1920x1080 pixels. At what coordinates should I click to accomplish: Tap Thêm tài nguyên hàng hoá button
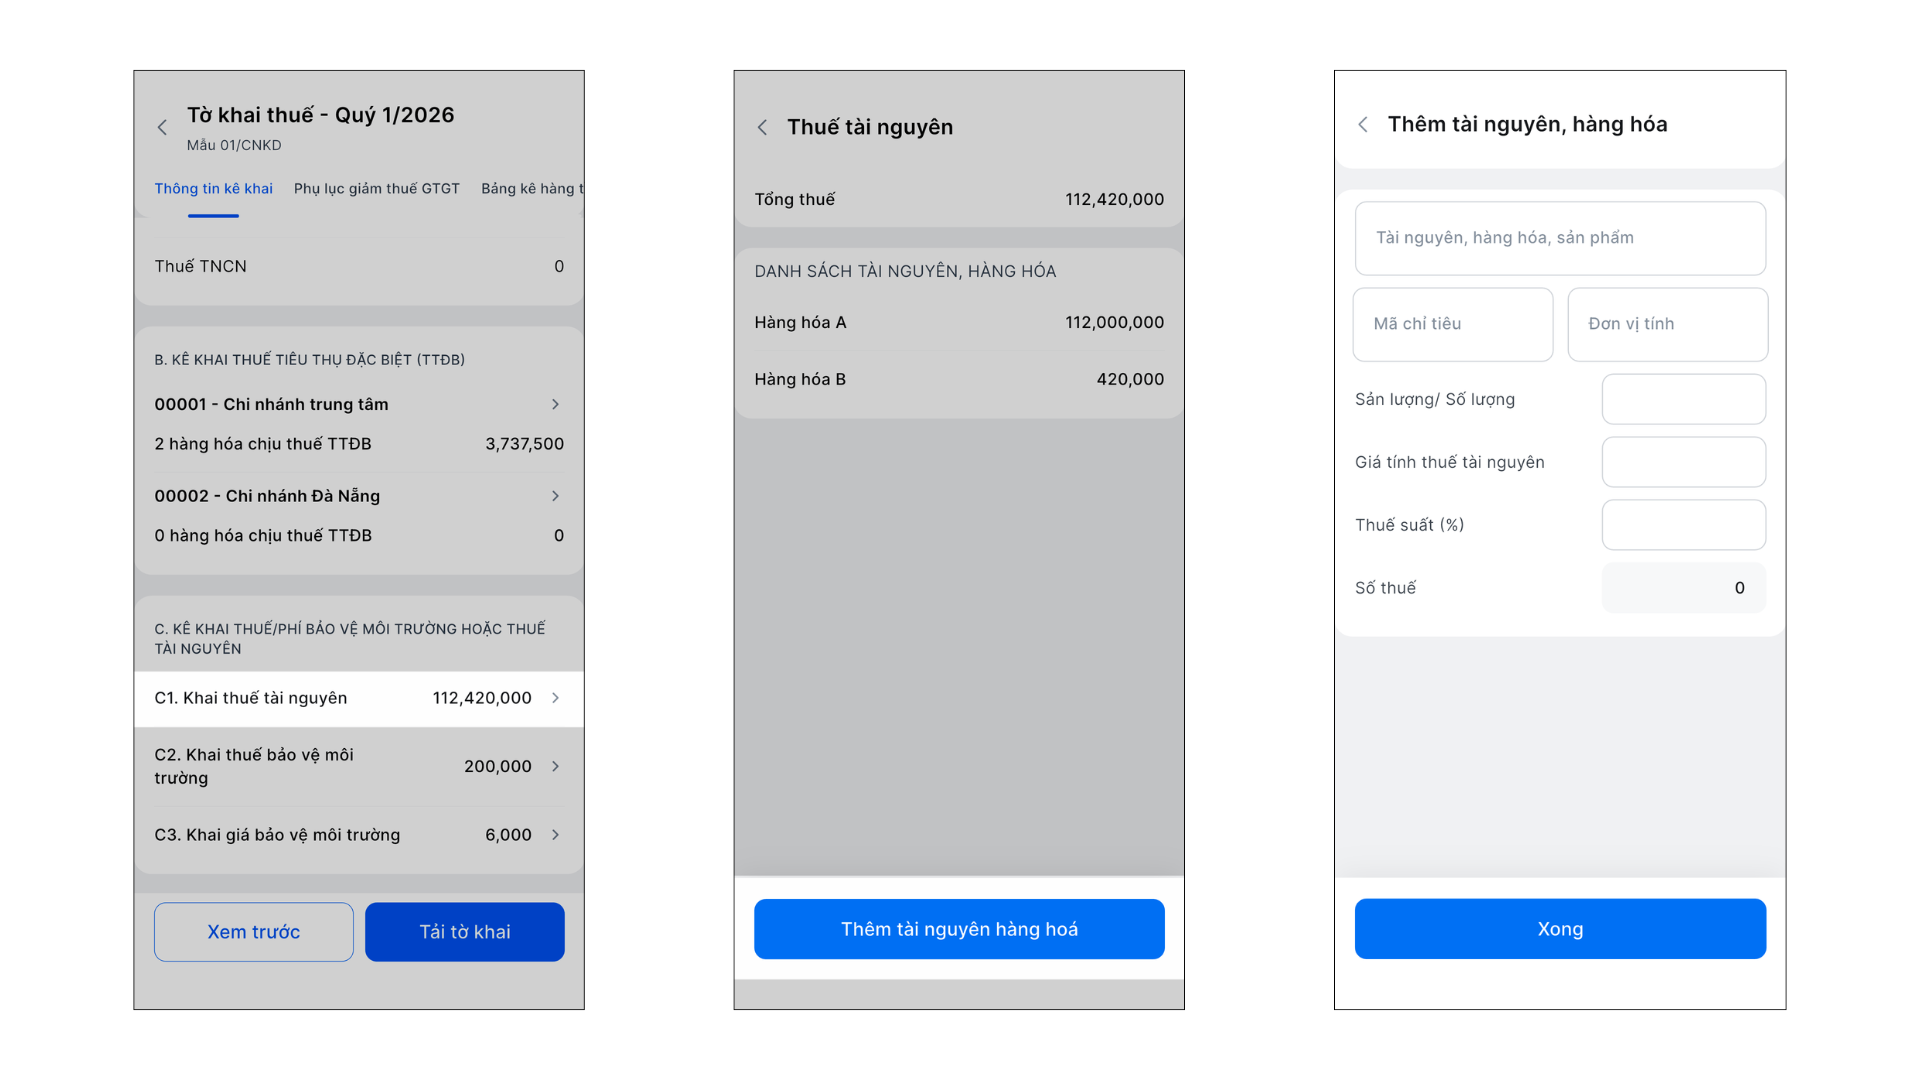(959, 929)
